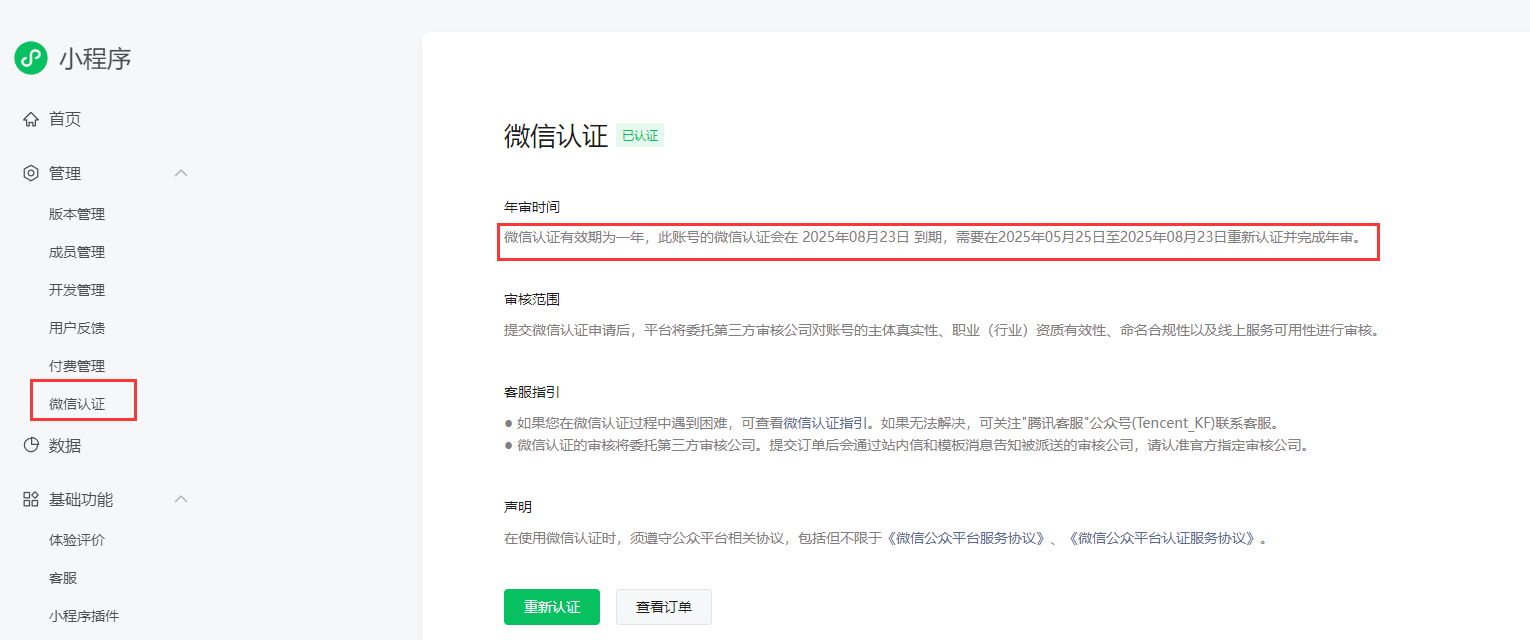1530x640 pixels.
Task: Select 微信认证 in sidebar
Action: pos(77,404)
